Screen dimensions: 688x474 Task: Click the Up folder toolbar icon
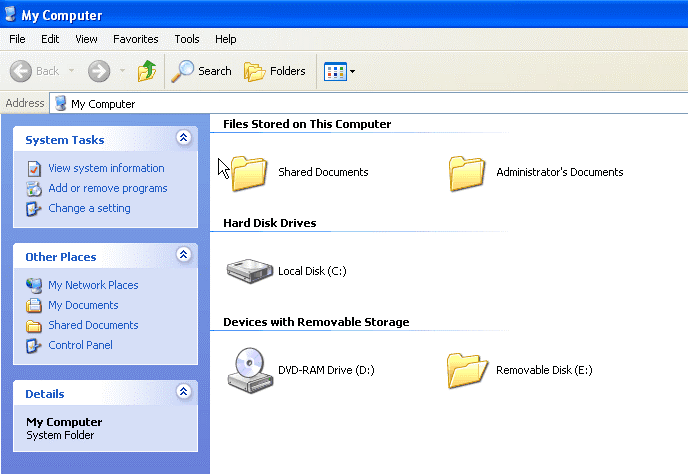tap(147, 71)
